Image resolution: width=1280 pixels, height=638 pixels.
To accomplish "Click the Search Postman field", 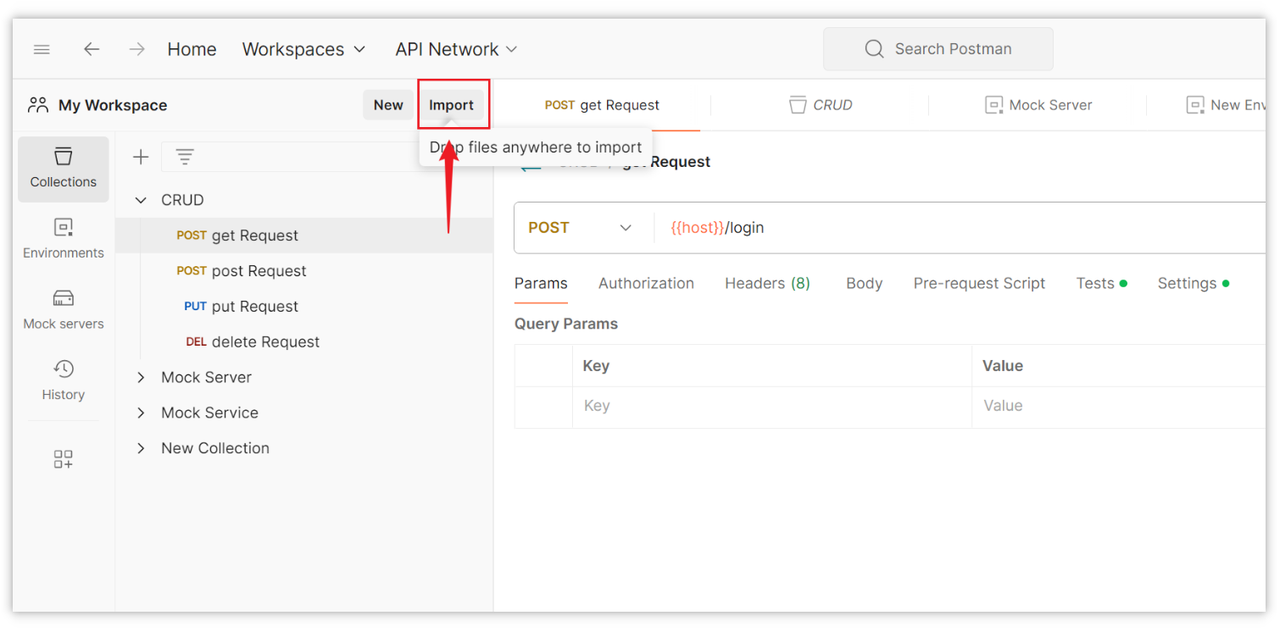I will tap(938, 48).
